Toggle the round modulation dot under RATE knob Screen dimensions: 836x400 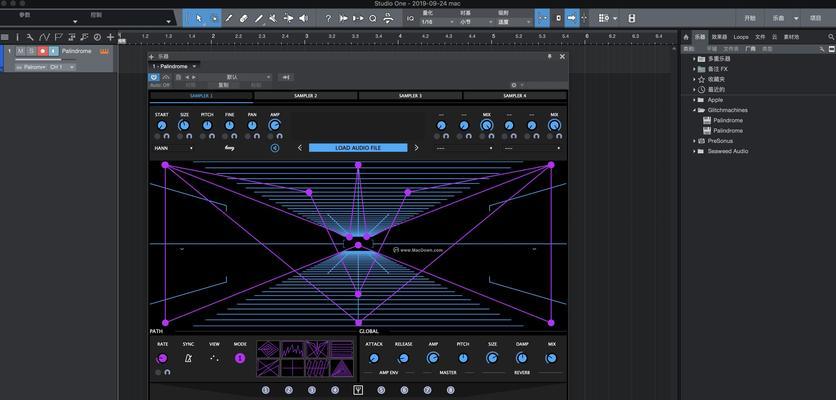pos(158,372)
